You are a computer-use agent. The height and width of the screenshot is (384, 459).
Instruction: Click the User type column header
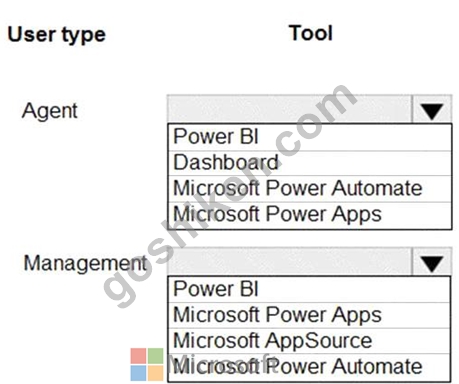(x=56, y=35)
